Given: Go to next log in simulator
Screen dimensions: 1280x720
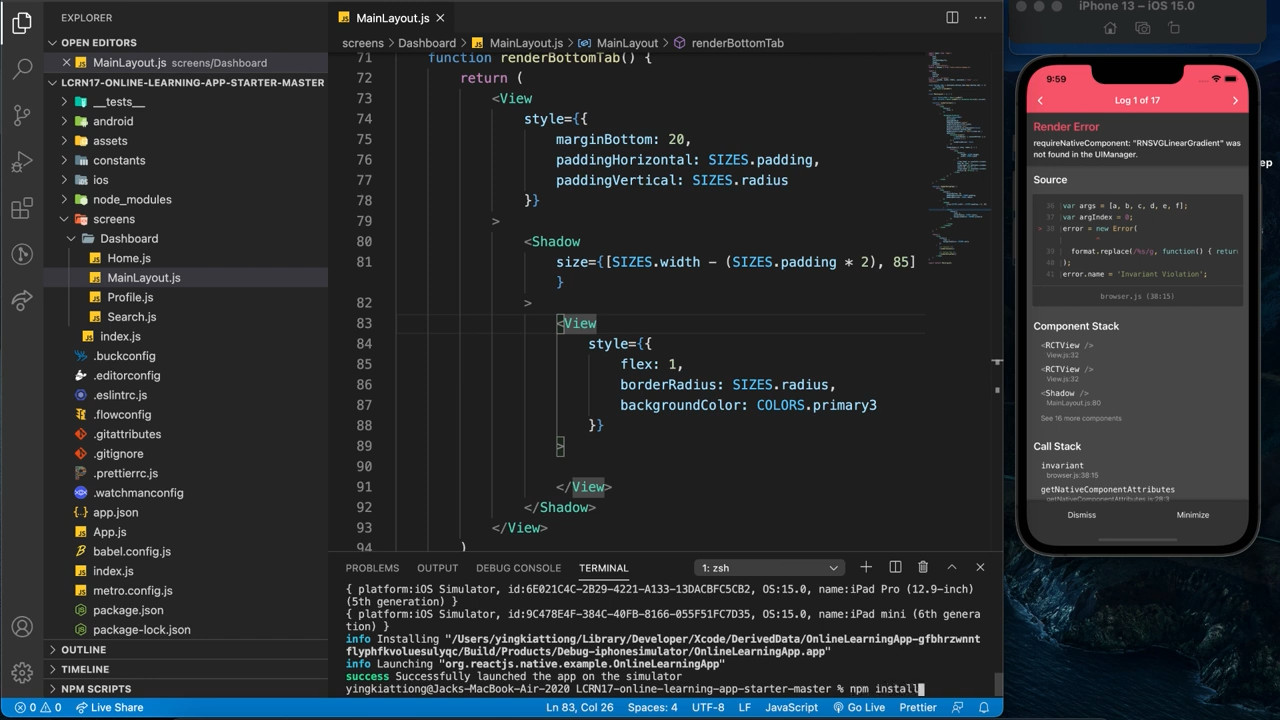Looking at the screenshot, I should 1235,100.
